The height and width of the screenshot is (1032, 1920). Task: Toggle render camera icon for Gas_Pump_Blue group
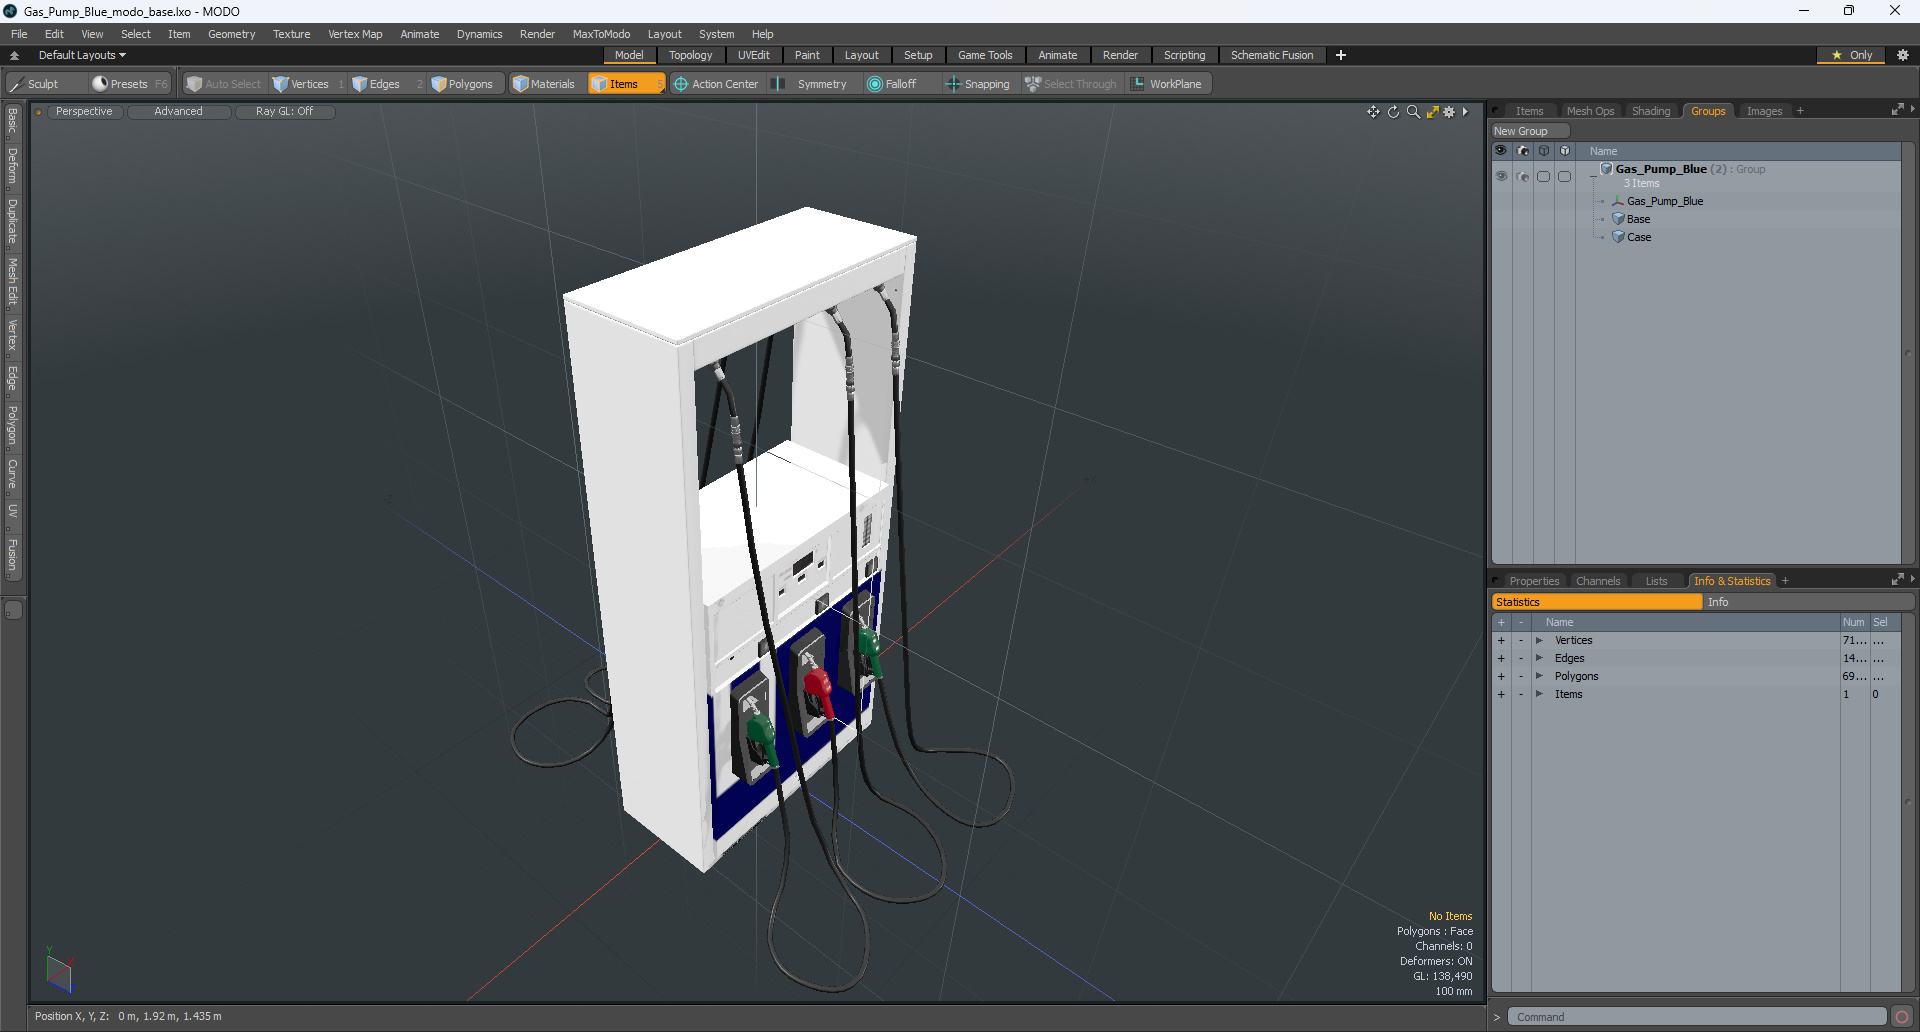click(1522, 176)
